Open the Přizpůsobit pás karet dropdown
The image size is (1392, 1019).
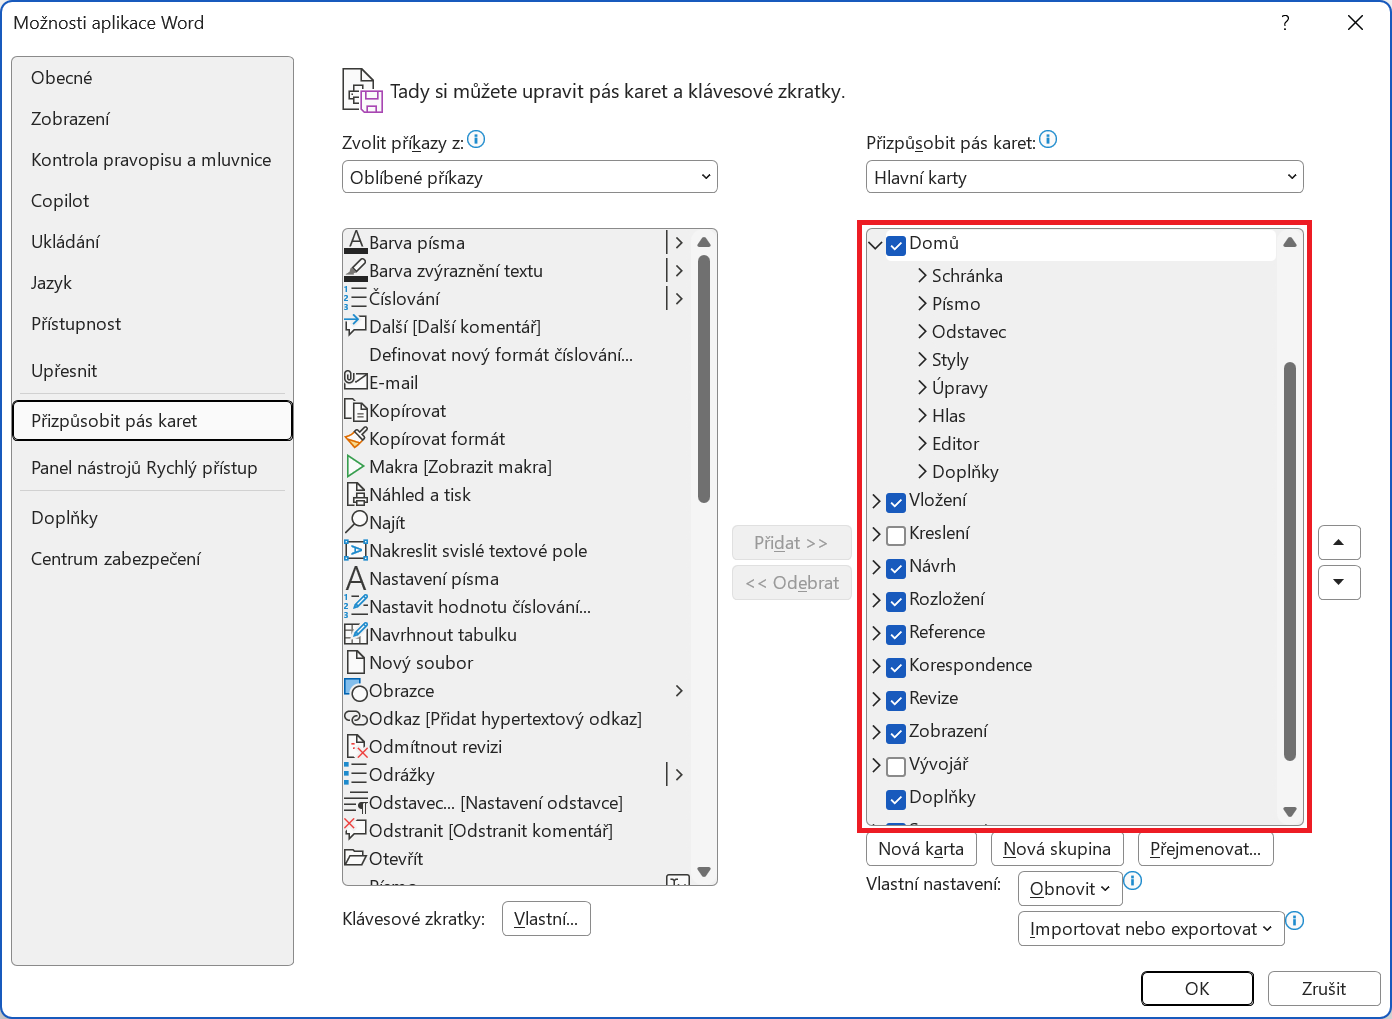tap(1084, 177)
